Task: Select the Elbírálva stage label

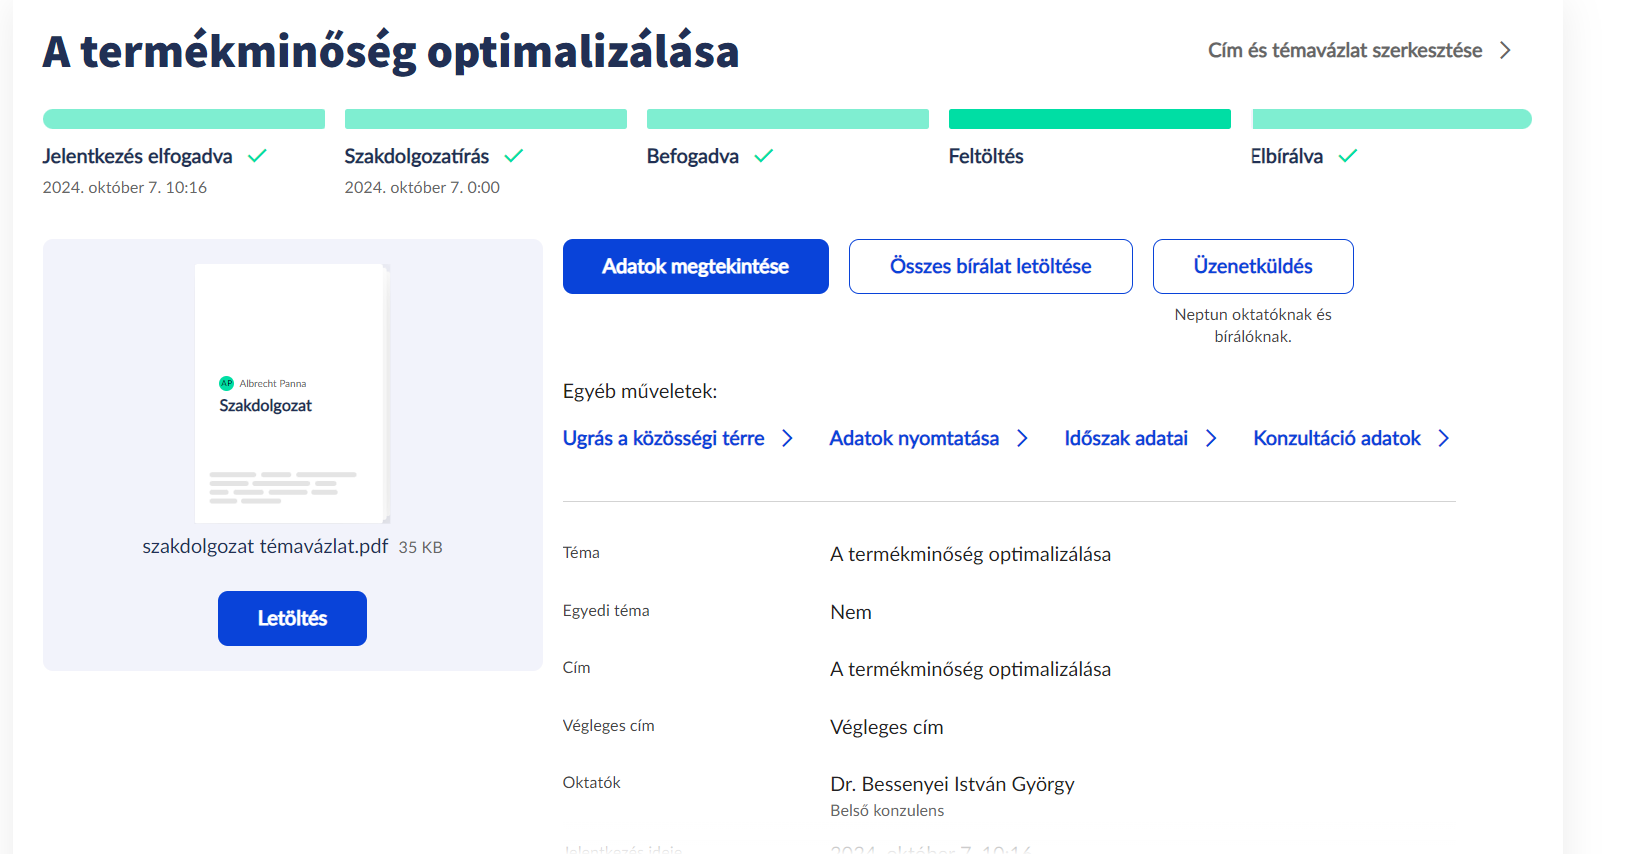Action: tap(1286, 157)
